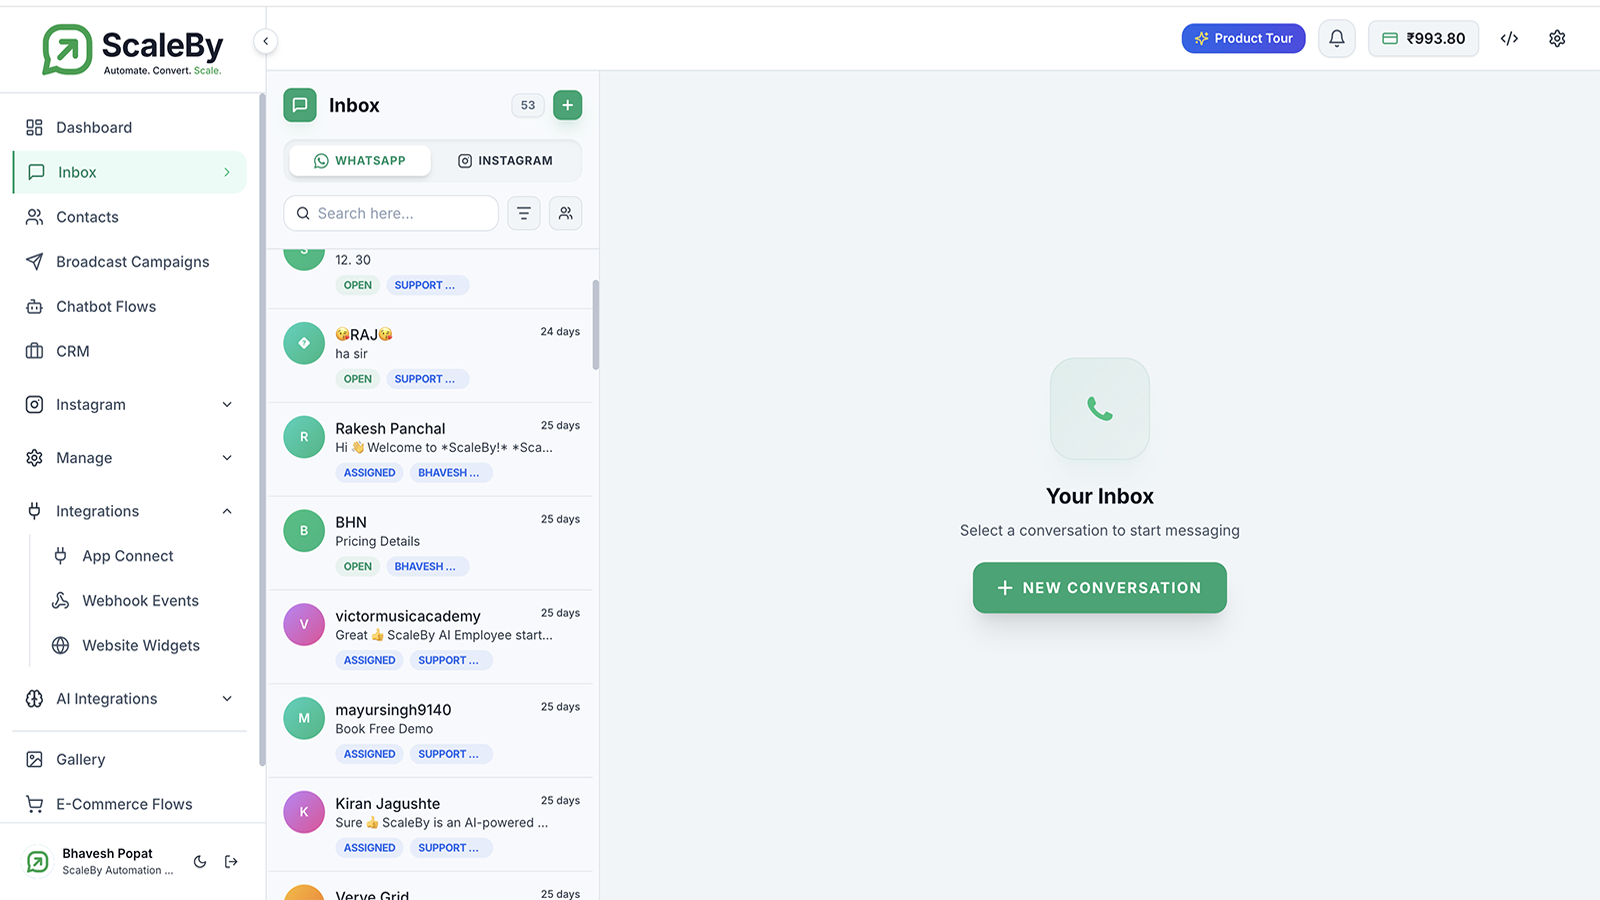The image size is (1600, 900).
Task: Click the phone icon above Your Inbox
Action: [1100, 408]
